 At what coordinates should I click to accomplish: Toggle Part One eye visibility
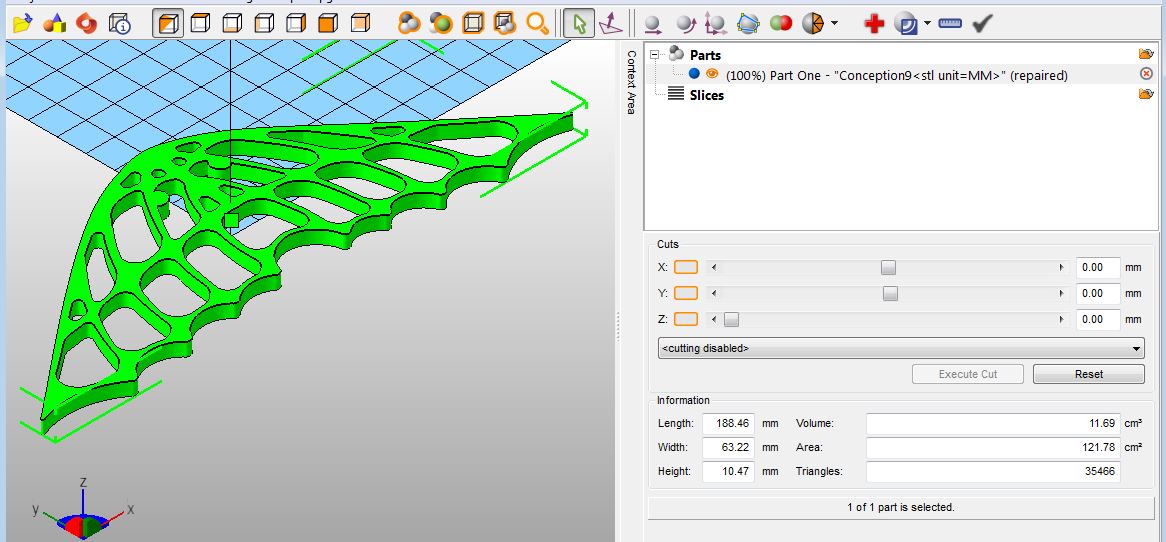tap(712, 74)
